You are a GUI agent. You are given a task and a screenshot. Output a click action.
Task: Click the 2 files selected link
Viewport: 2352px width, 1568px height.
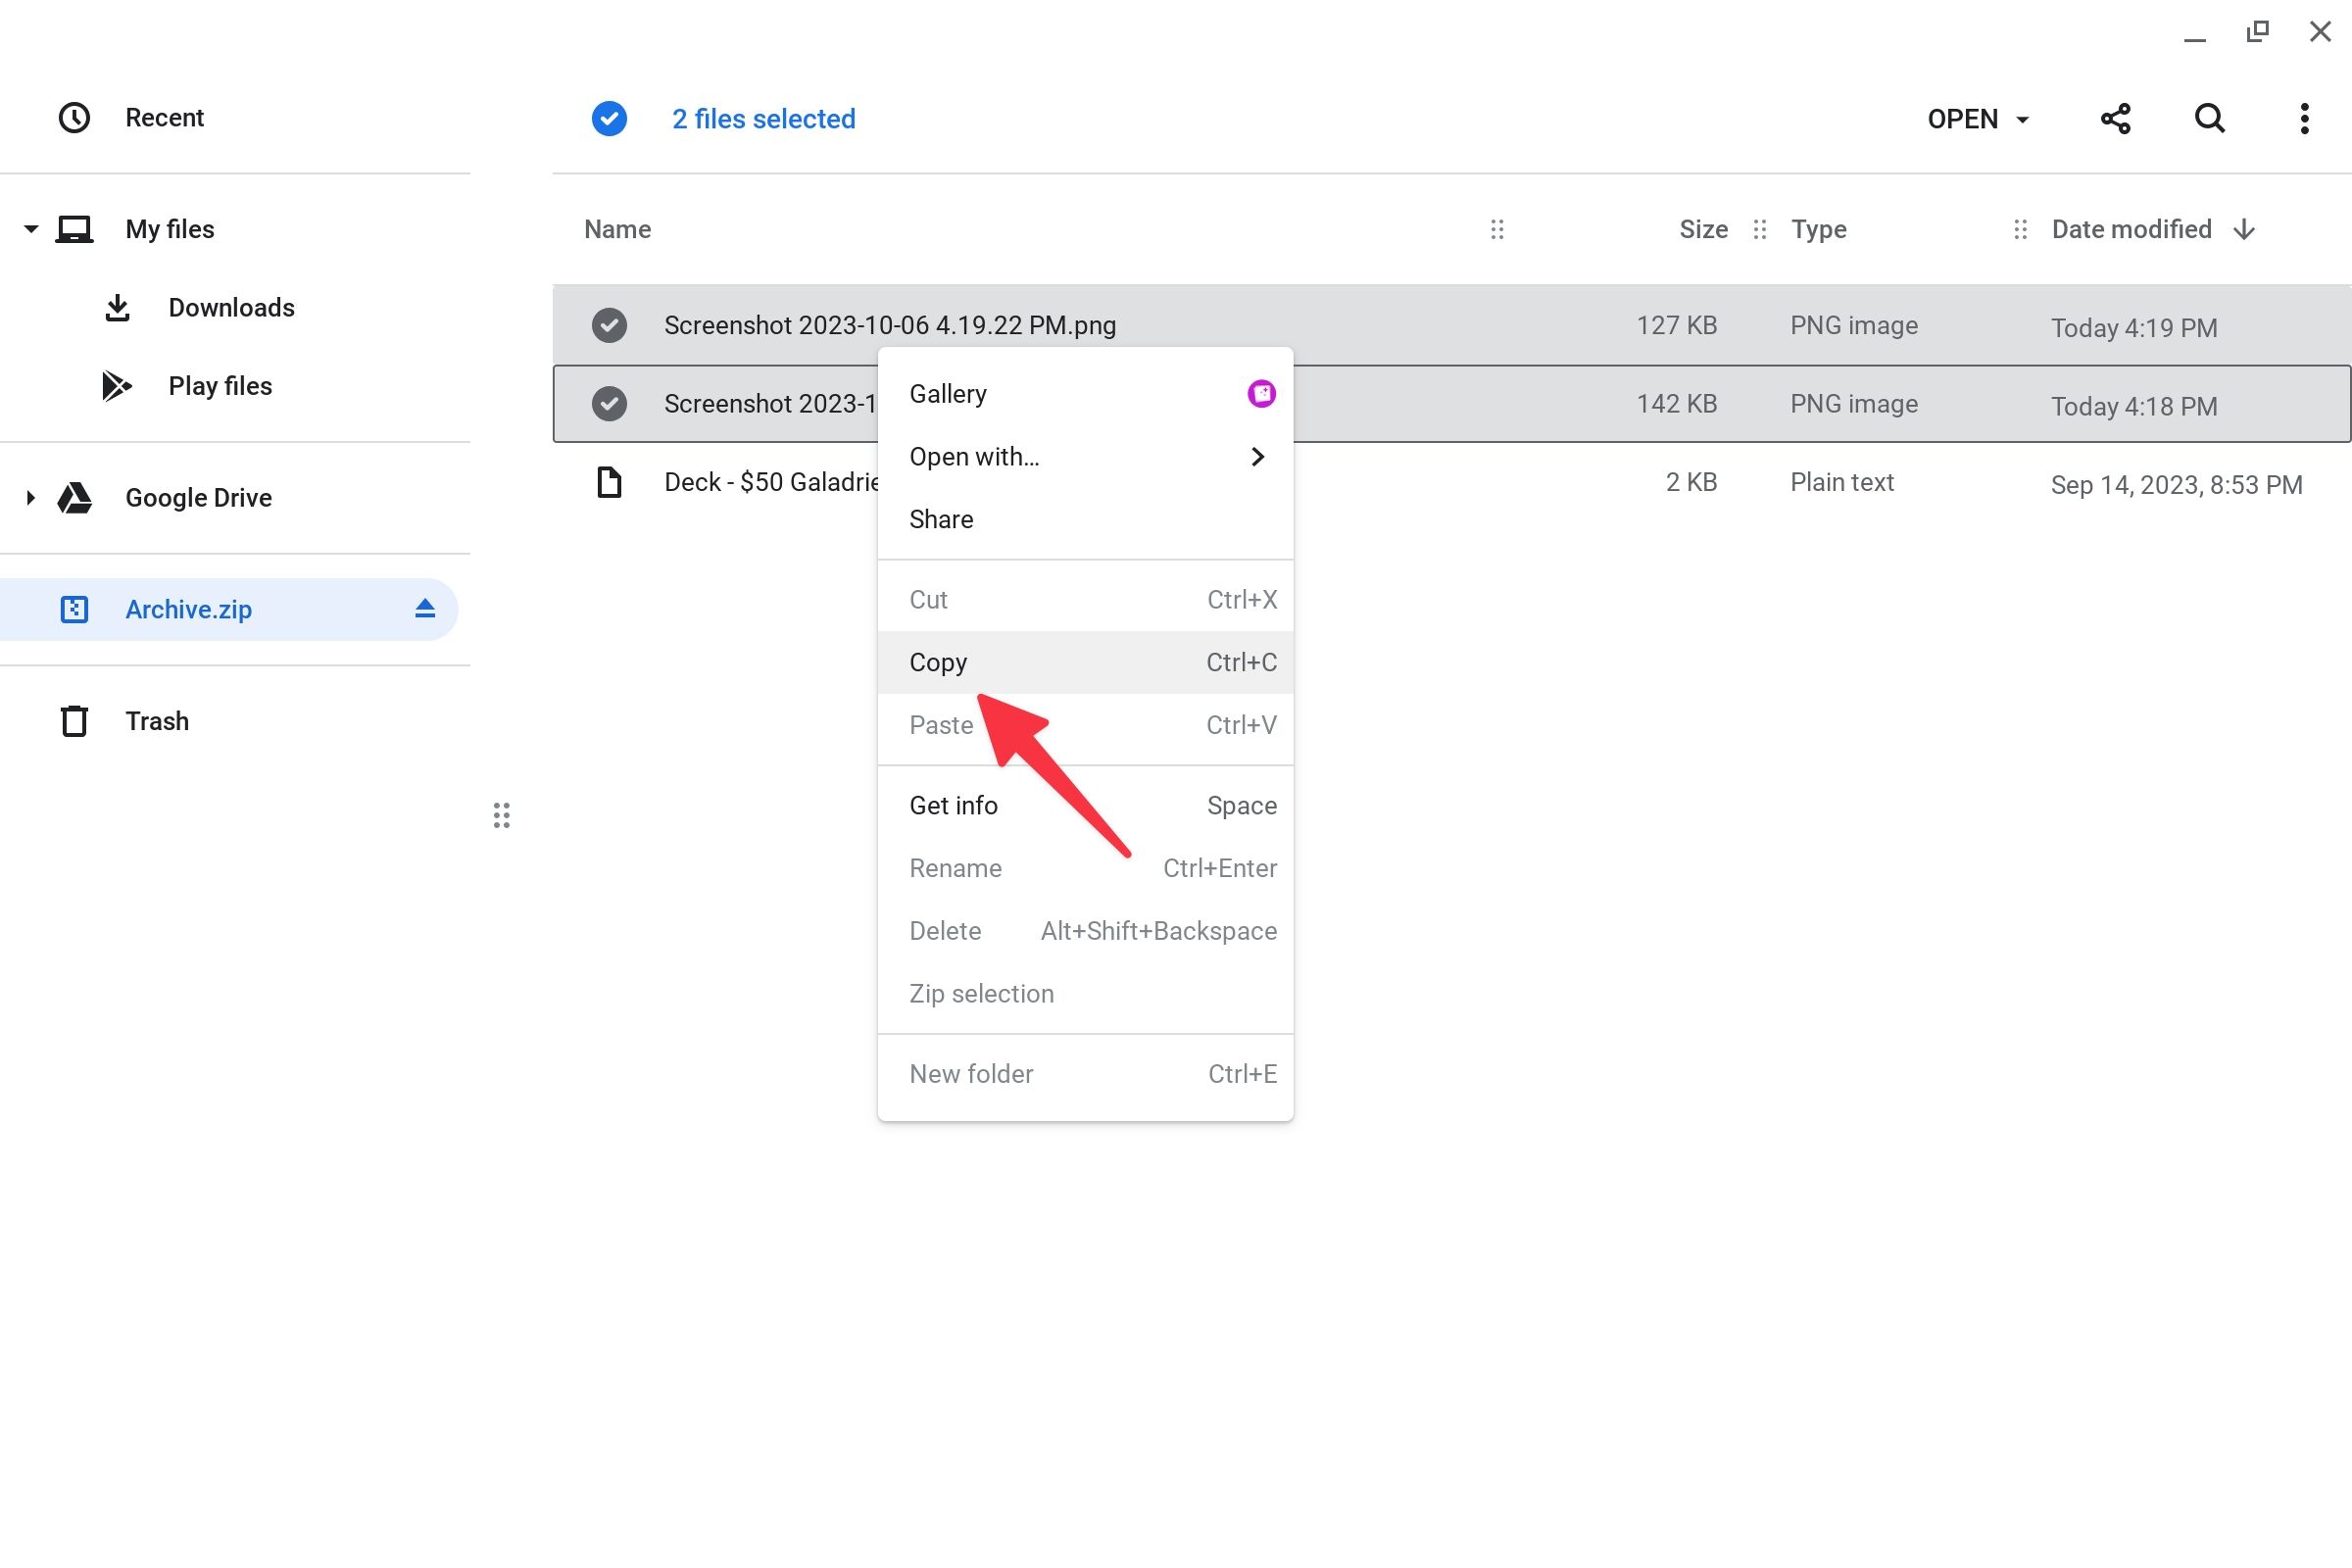764,118
